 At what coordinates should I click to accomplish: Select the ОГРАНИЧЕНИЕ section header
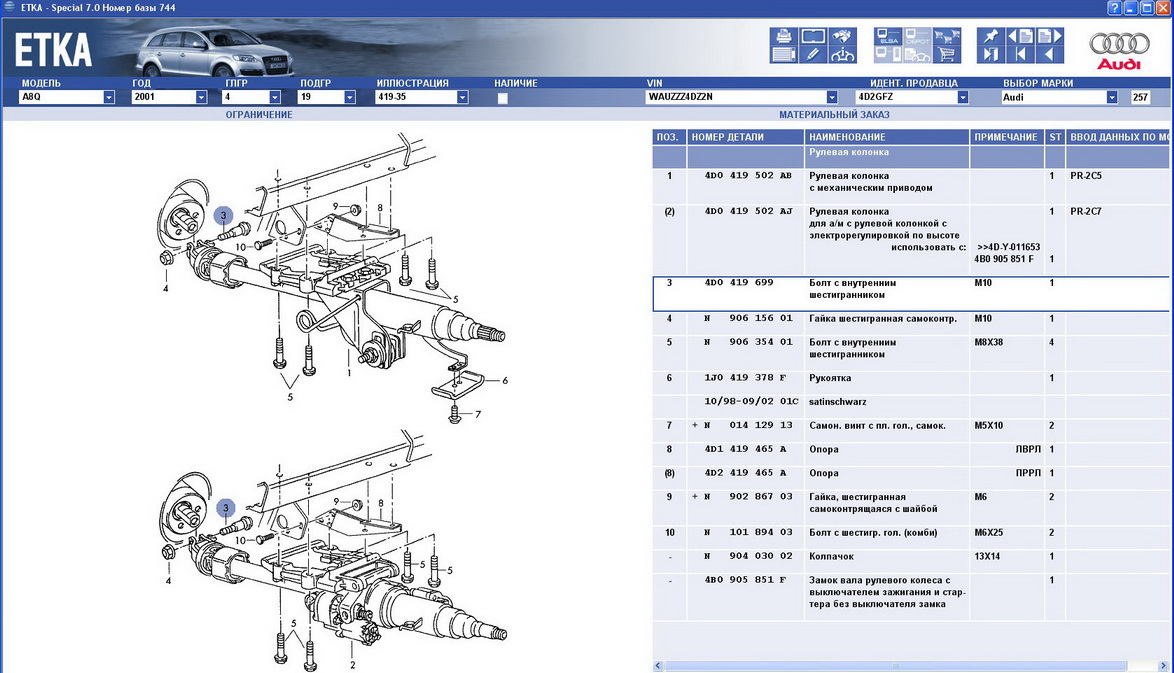click(258, 115)
